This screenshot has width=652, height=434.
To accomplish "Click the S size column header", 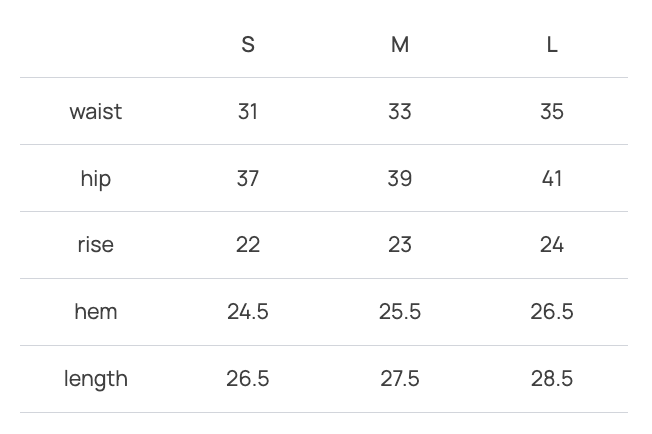I will [x=248, y=45].
